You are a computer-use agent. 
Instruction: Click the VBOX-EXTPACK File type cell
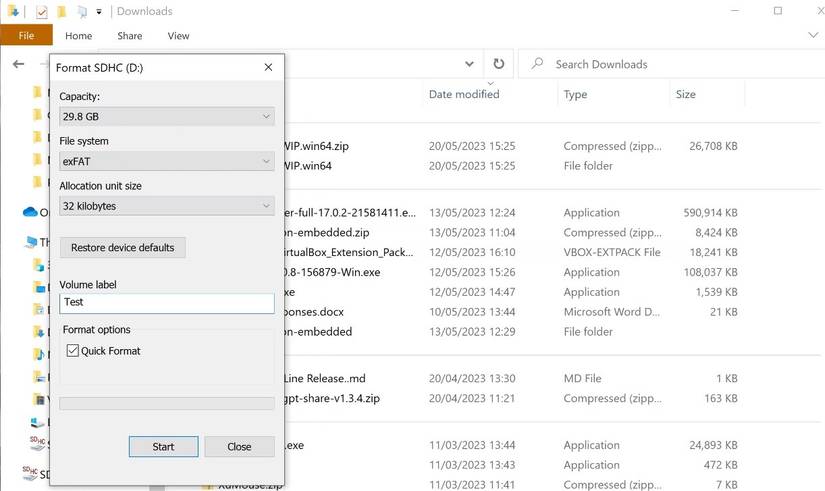pyautogui.click(x=612, y=252)
